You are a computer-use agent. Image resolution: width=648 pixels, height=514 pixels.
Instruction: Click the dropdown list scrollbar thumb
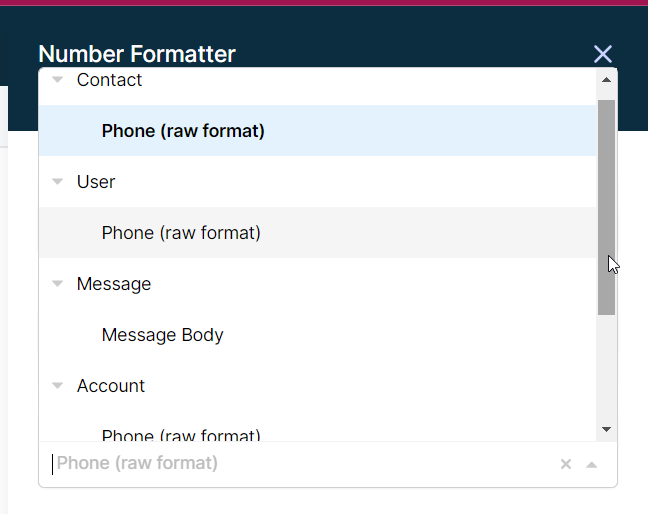(x=606, y=207)
